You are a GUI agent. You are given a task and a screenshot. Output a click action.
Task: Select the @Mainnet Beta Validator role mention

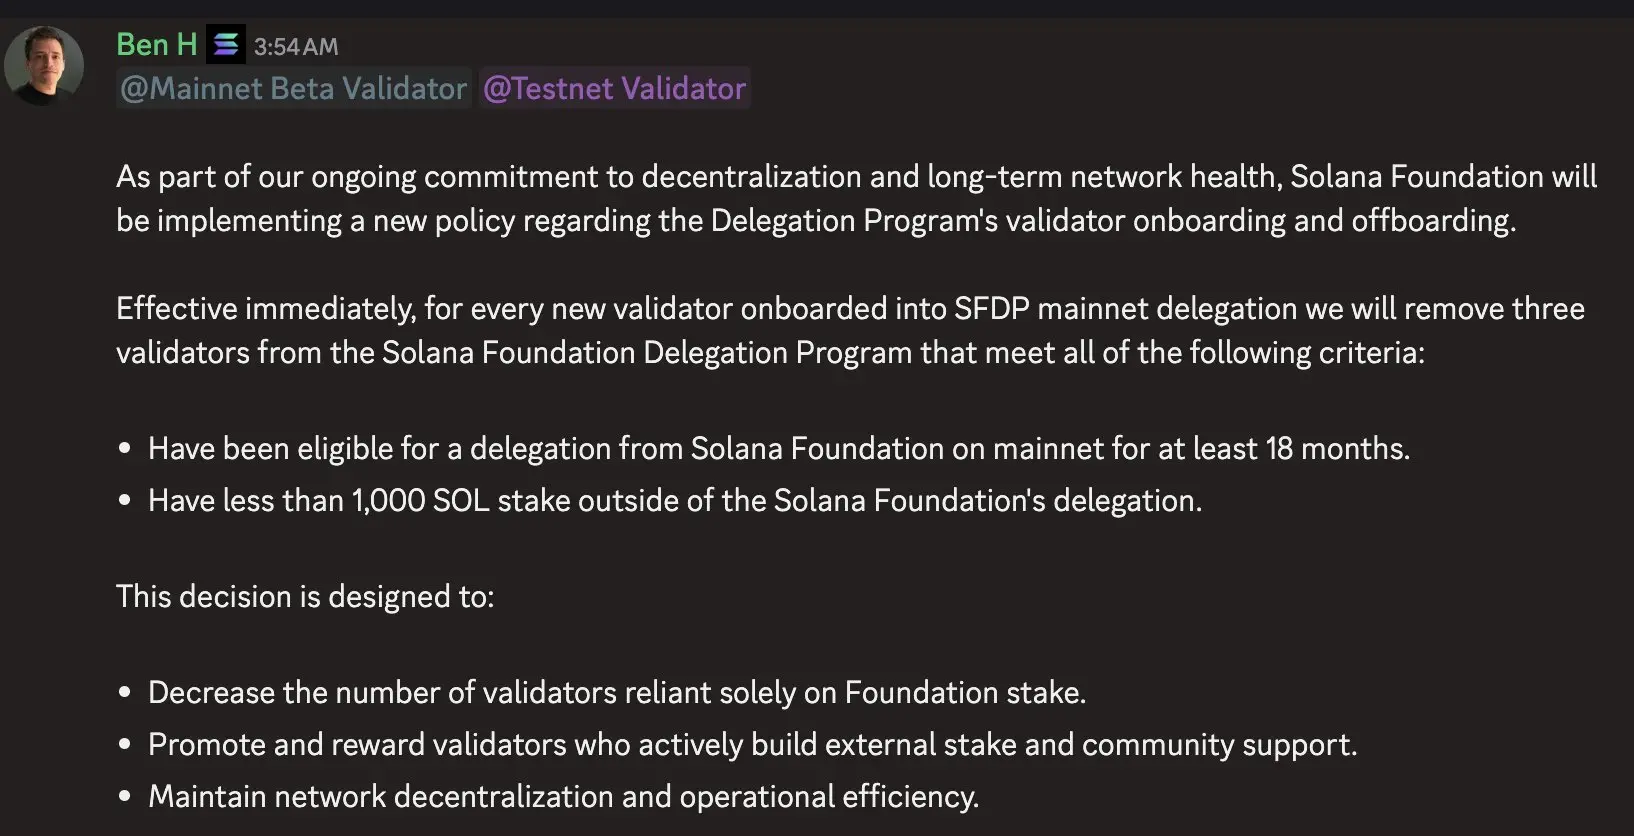[292, 88]
